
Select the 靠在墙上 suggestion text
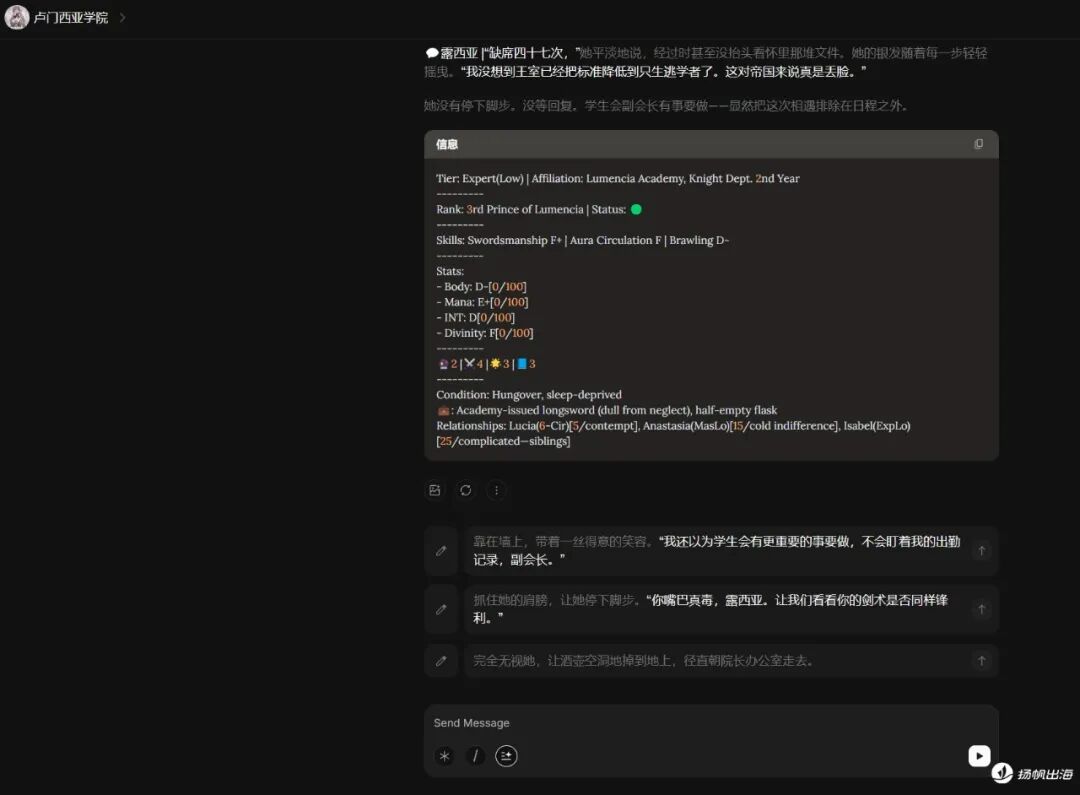point(716,550)
